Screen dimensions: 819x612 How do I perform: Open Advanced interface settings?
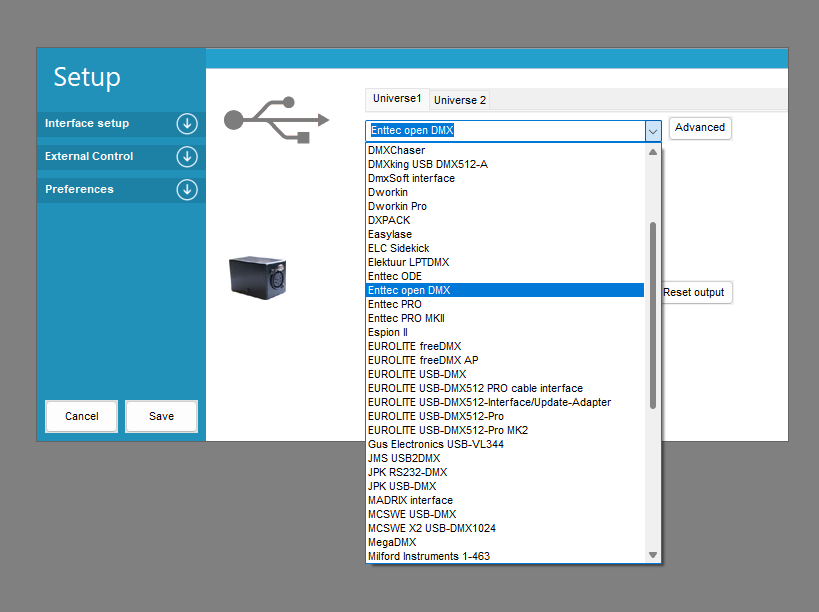pyautogui.click(x=700, y=128)
